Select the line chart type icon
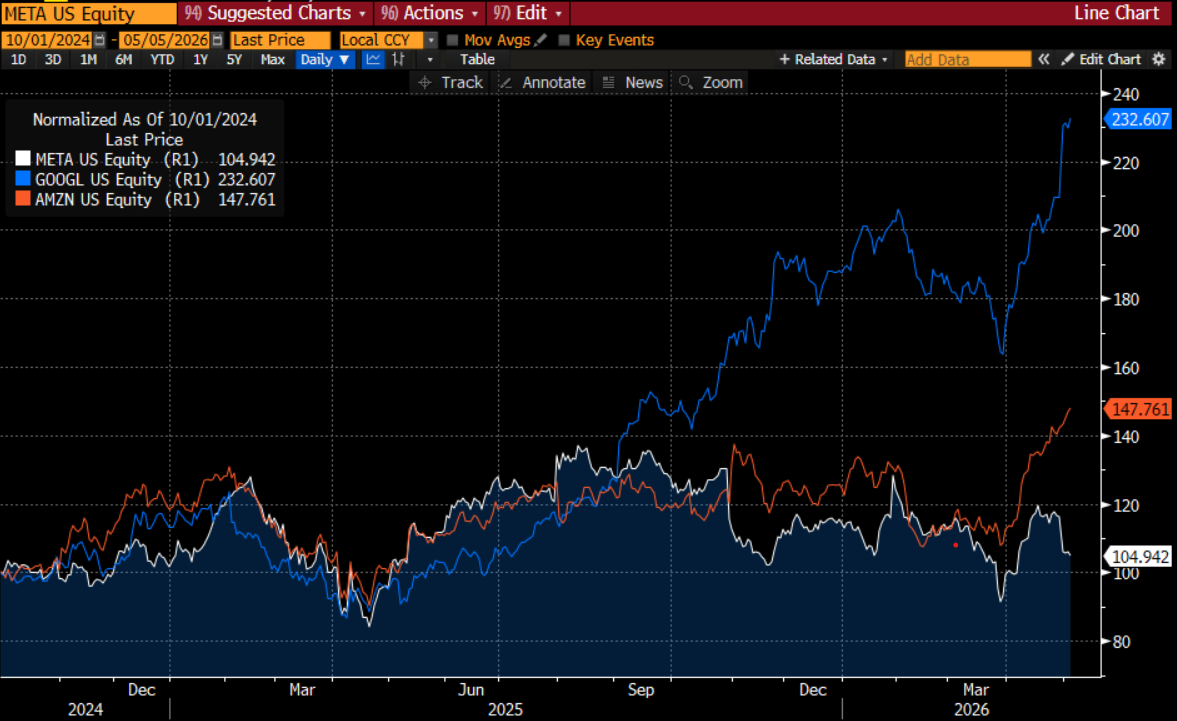1177x721 pixels. pos(373,59)
